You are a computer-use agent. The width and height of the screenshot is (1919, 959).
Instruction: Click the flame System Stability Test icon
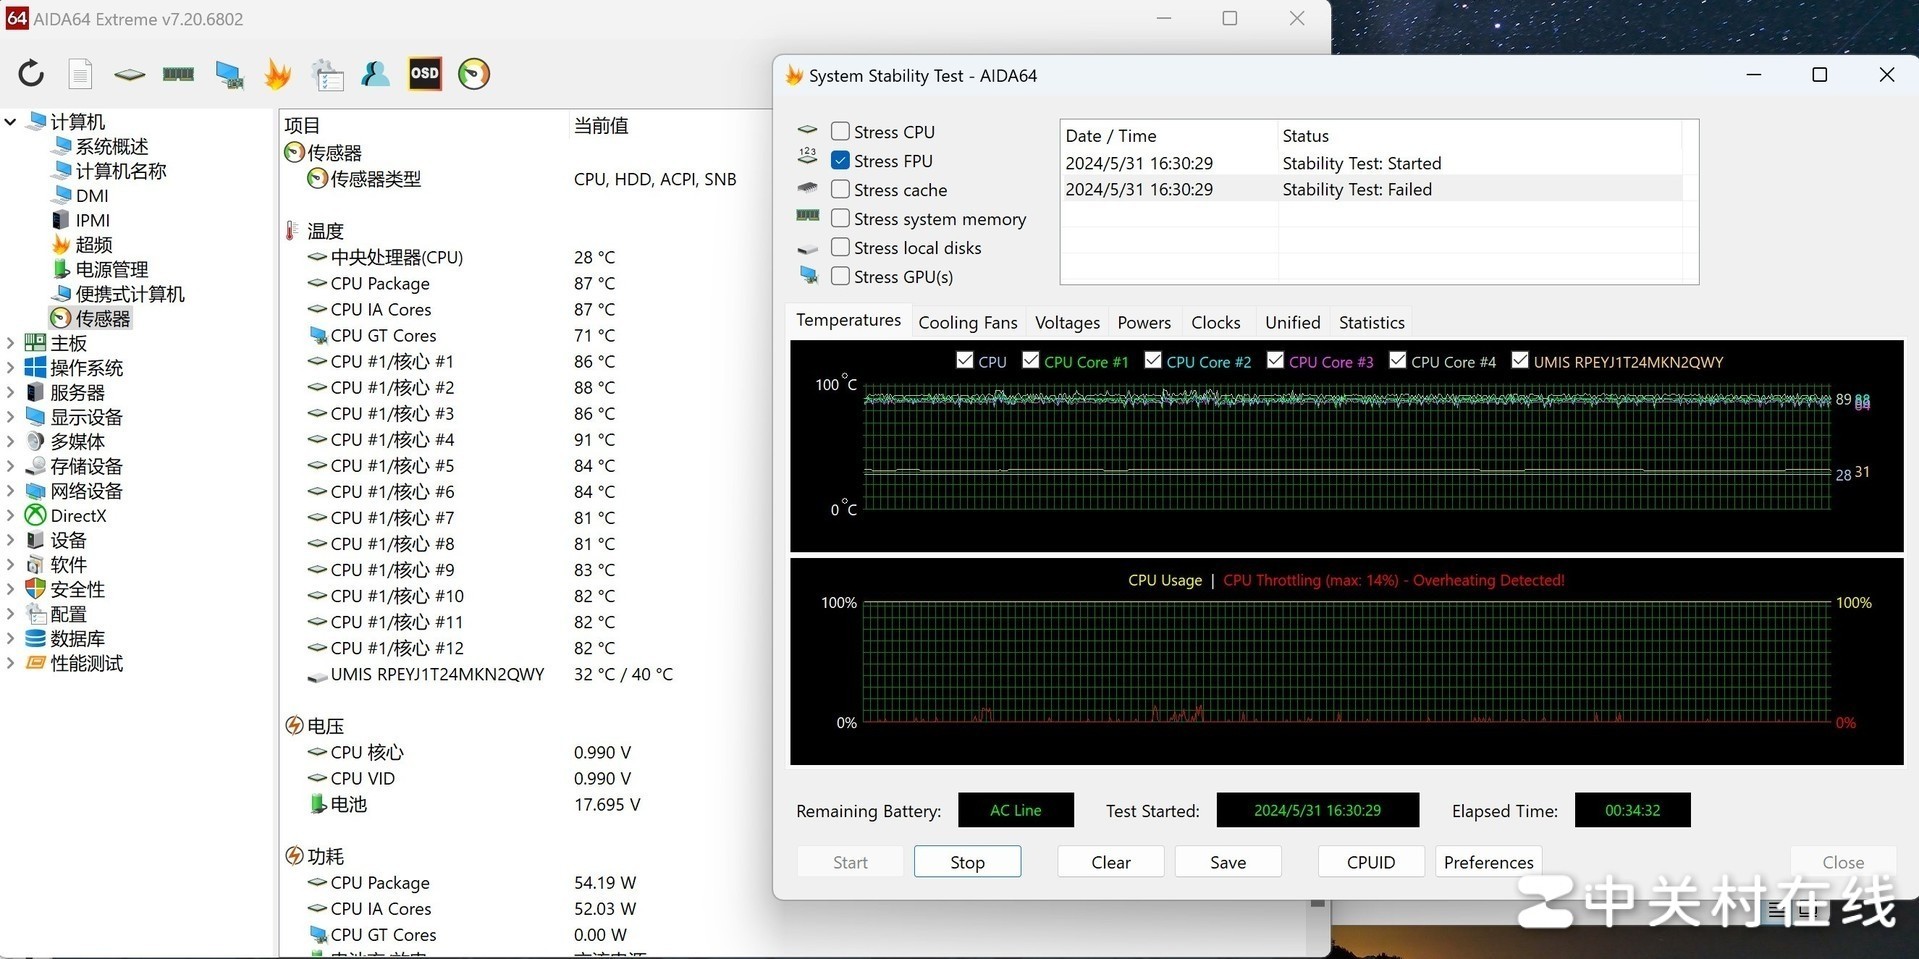point(277,74)
